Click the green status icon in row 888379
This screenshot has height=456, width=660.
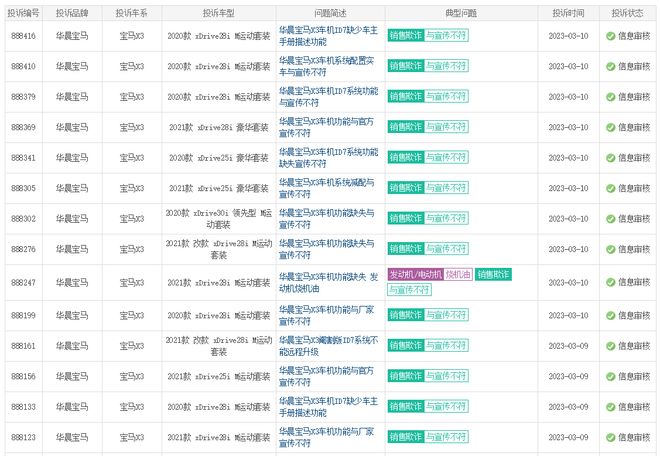point(611,97)
